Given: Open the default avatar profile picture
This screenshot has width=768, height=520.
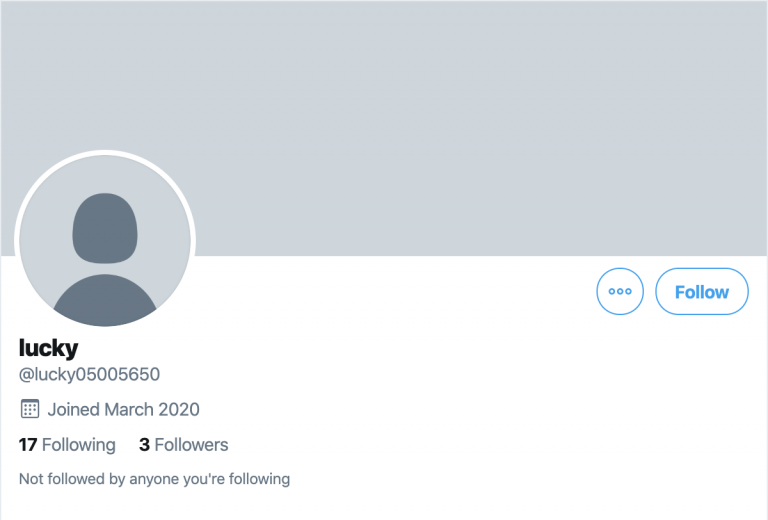Looking at the screenshot, I should coord(105,242).
